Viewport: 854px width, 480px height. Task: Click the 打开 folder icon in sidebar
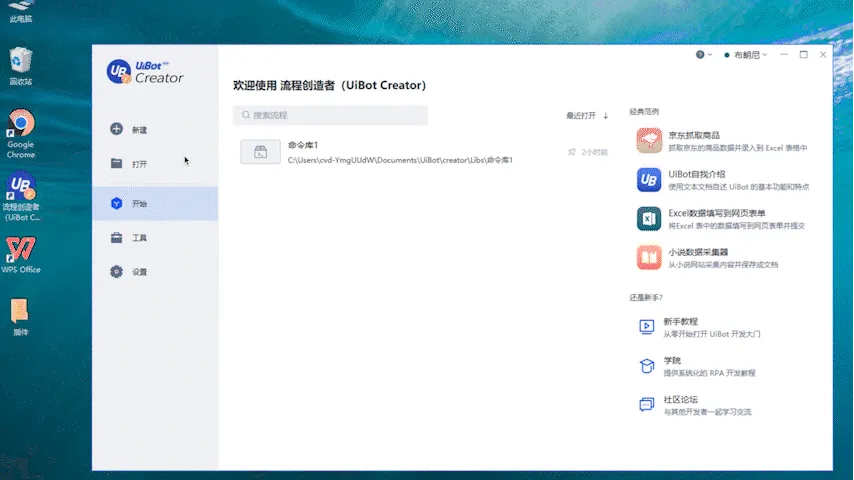116,163
